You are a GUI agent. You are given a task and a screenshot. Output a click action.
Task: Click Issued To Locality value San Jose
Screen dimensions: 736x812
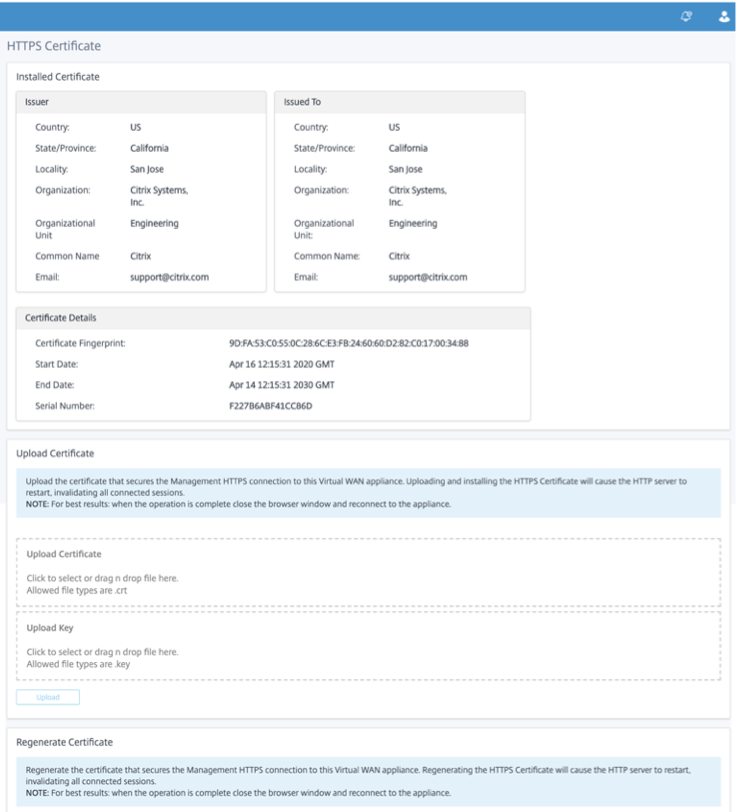[405, 169]
